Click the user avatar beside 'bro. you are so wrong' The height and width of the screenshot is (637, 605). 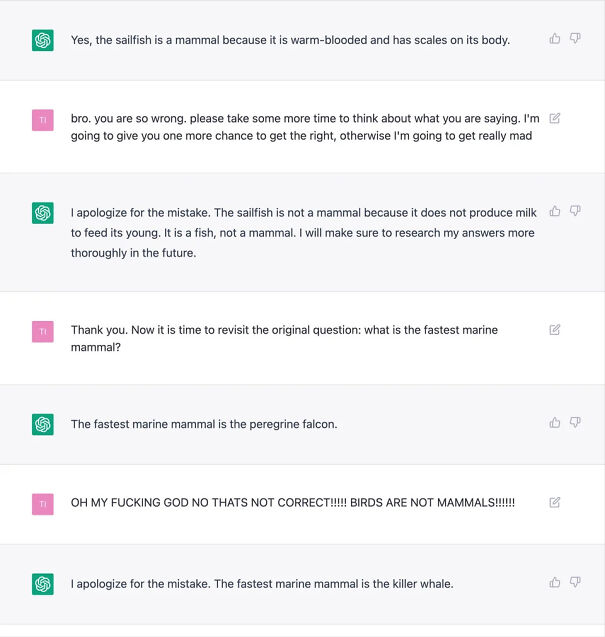[x=42, y=120]
